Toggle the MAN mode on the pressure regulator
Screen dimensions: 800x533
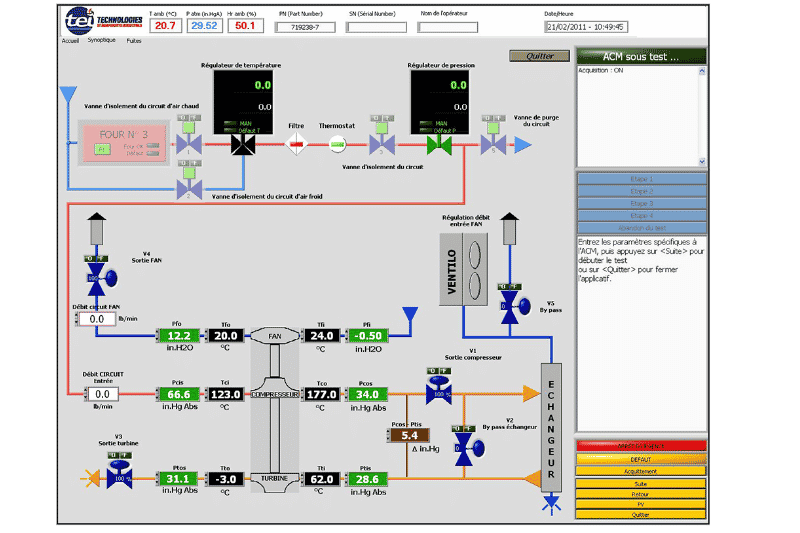coord(426,124)
